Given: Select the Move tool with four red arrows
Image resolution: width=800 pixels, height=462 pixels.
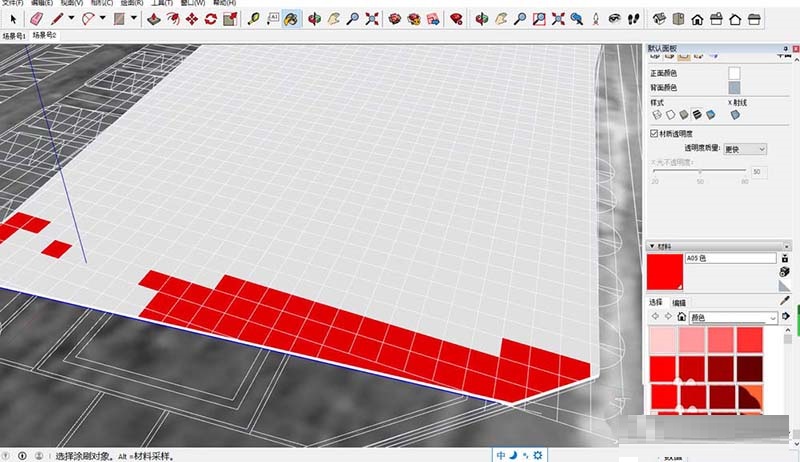Looking at the screenshot, I should pyautogui.click(x=192, y=19).
